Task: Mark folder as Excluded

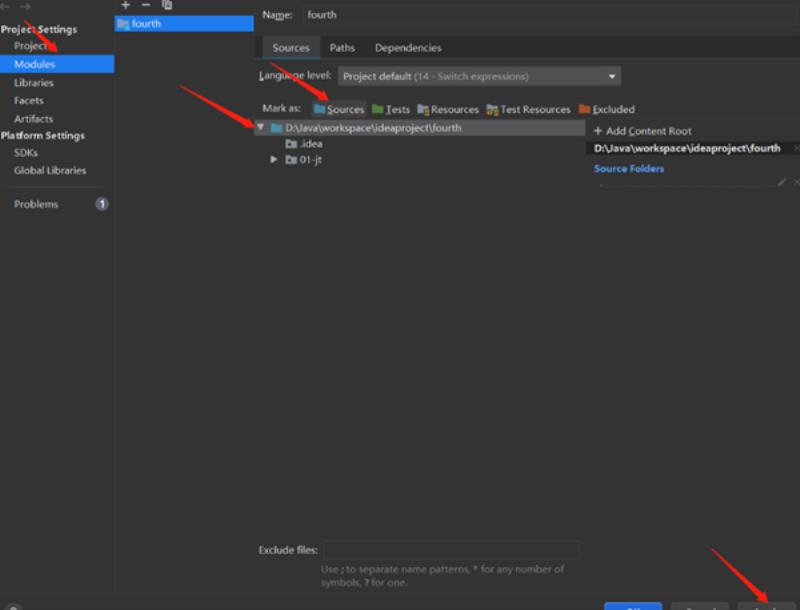Action: (607, 109)
